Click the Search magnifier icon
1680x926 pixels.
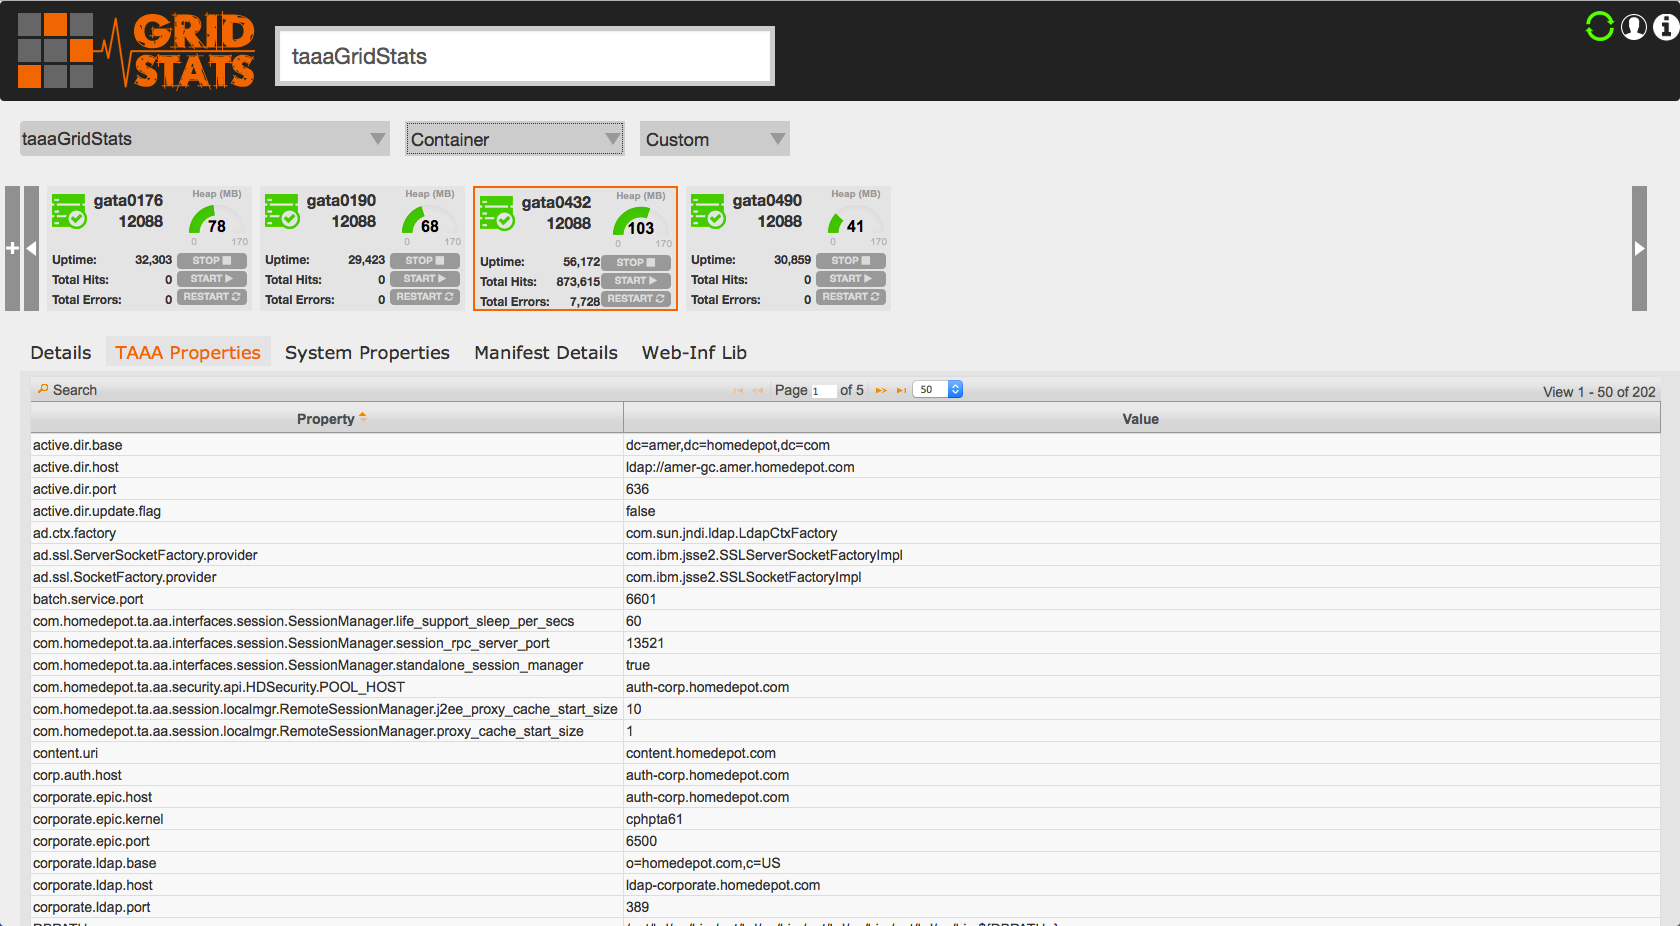(x=43, y=389)
